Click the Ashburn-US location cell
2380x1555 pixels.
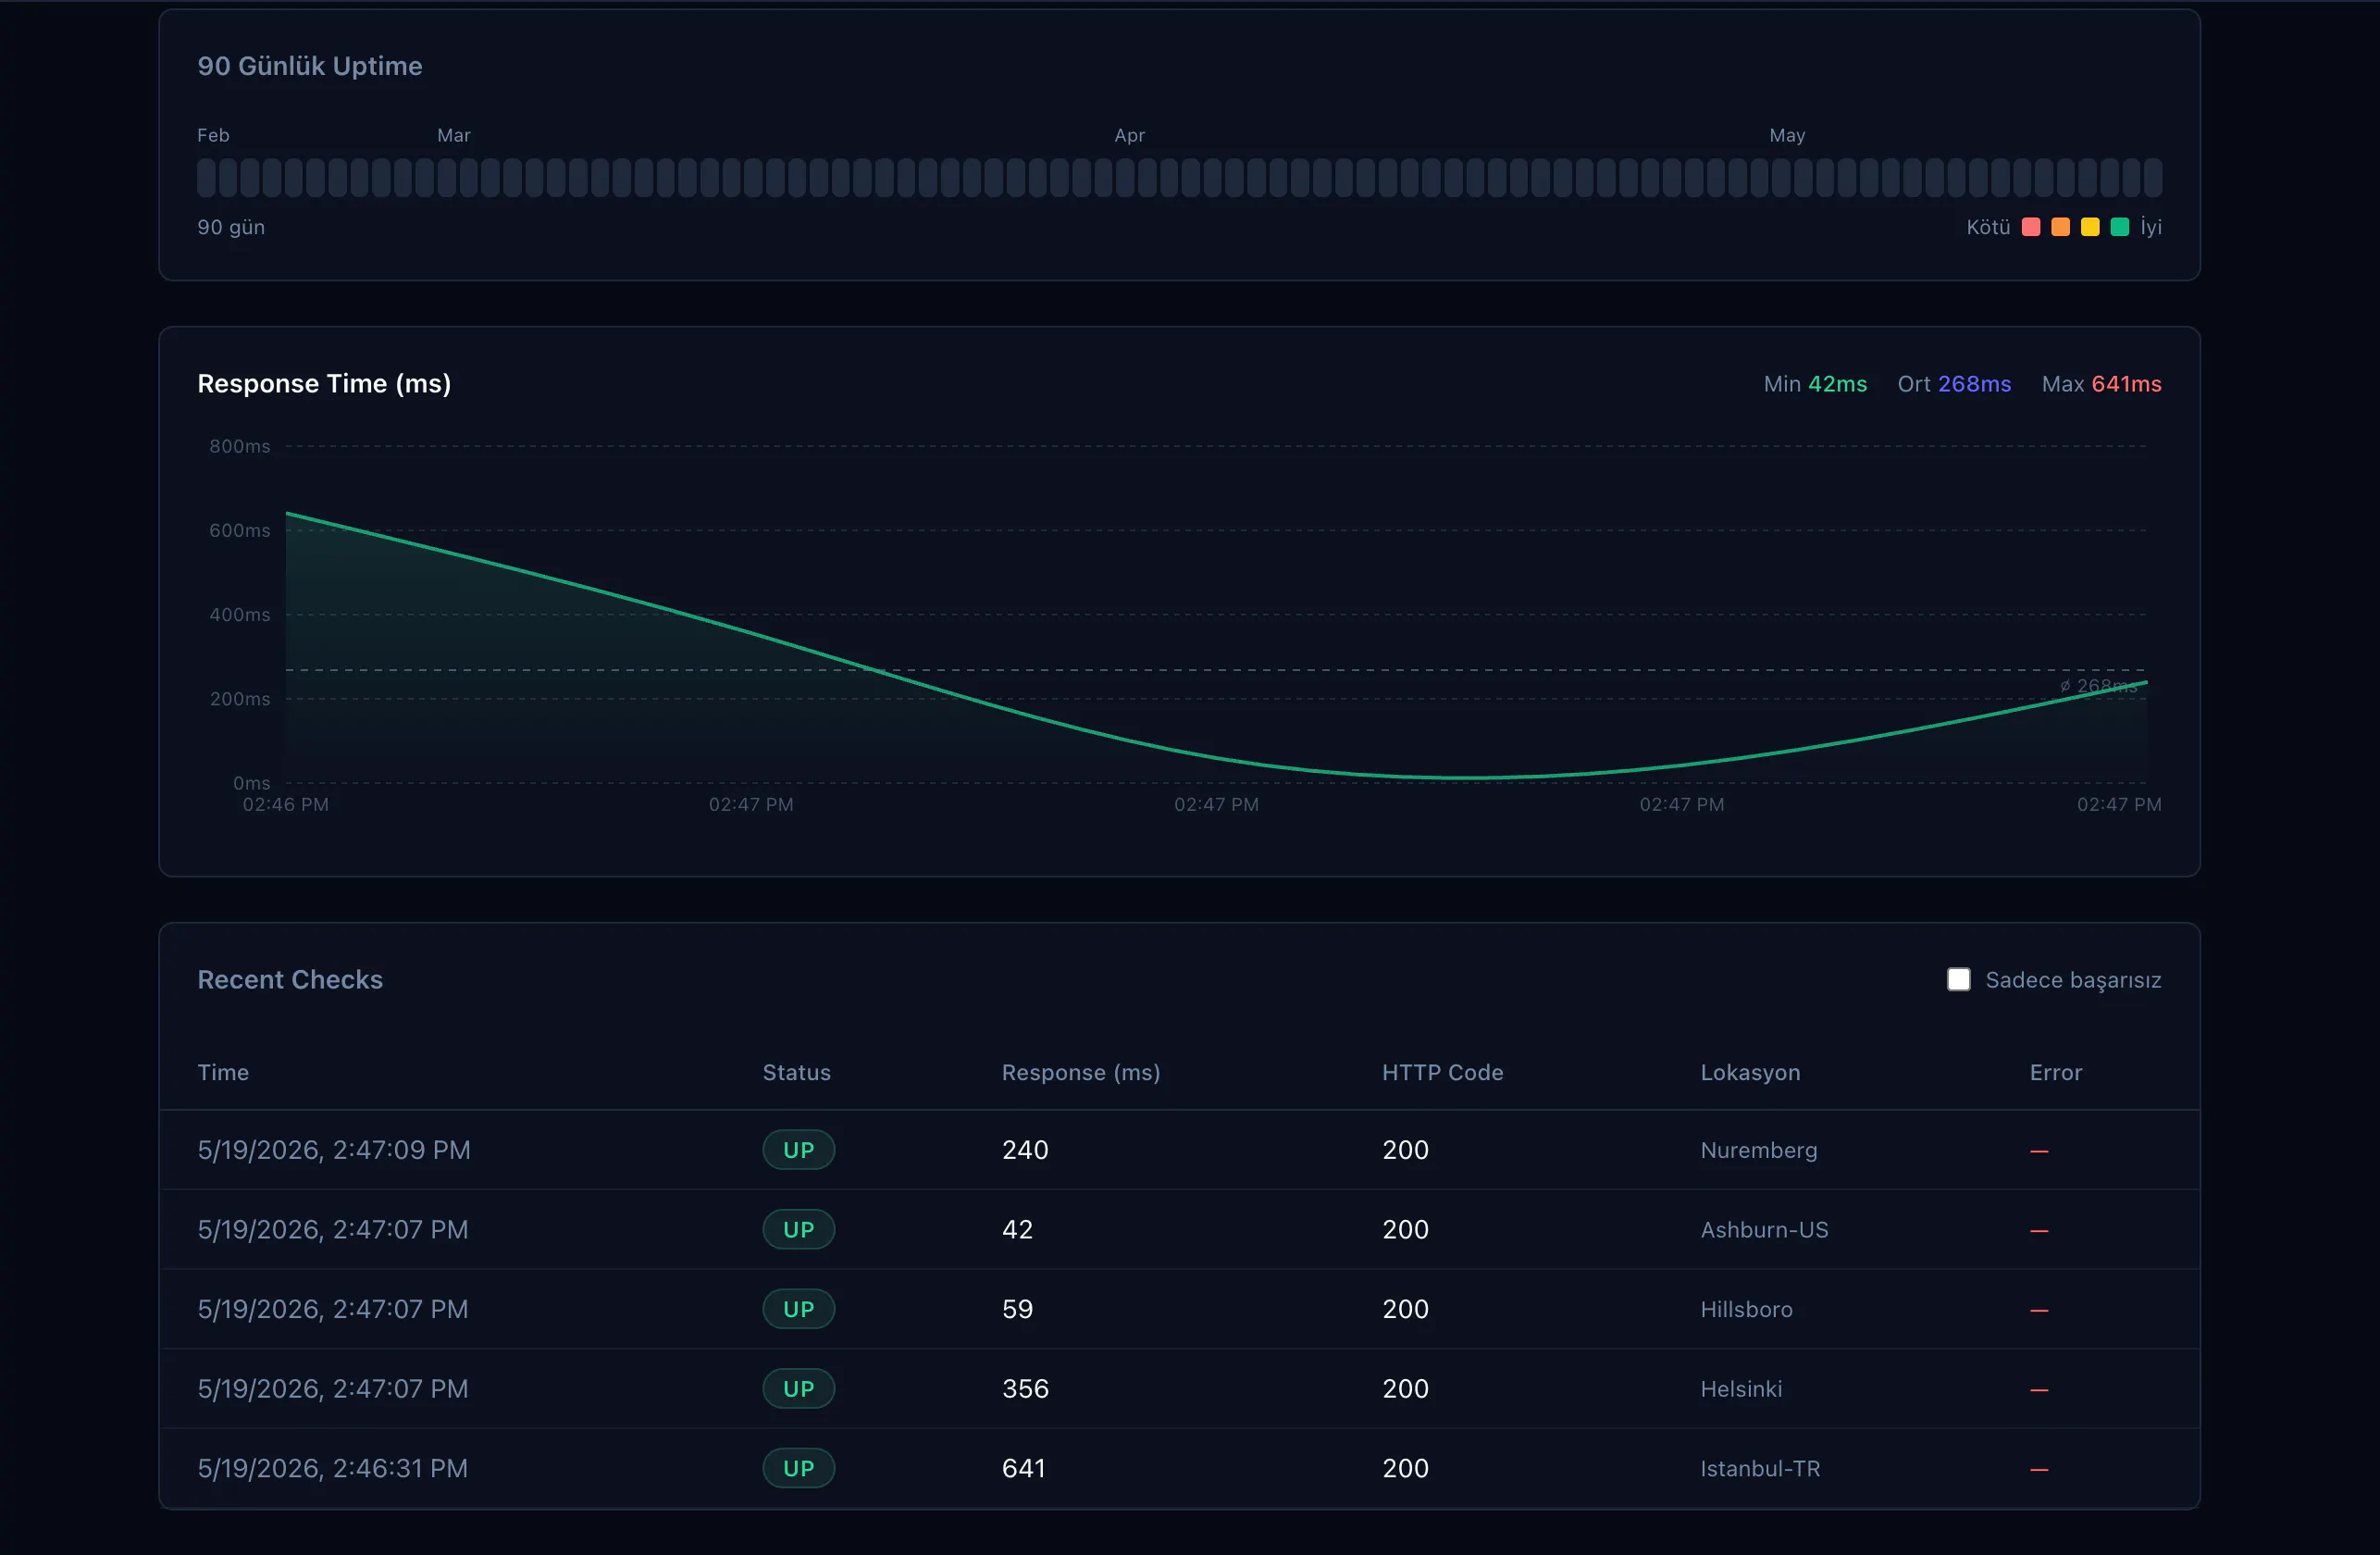coord(1764,1229)
